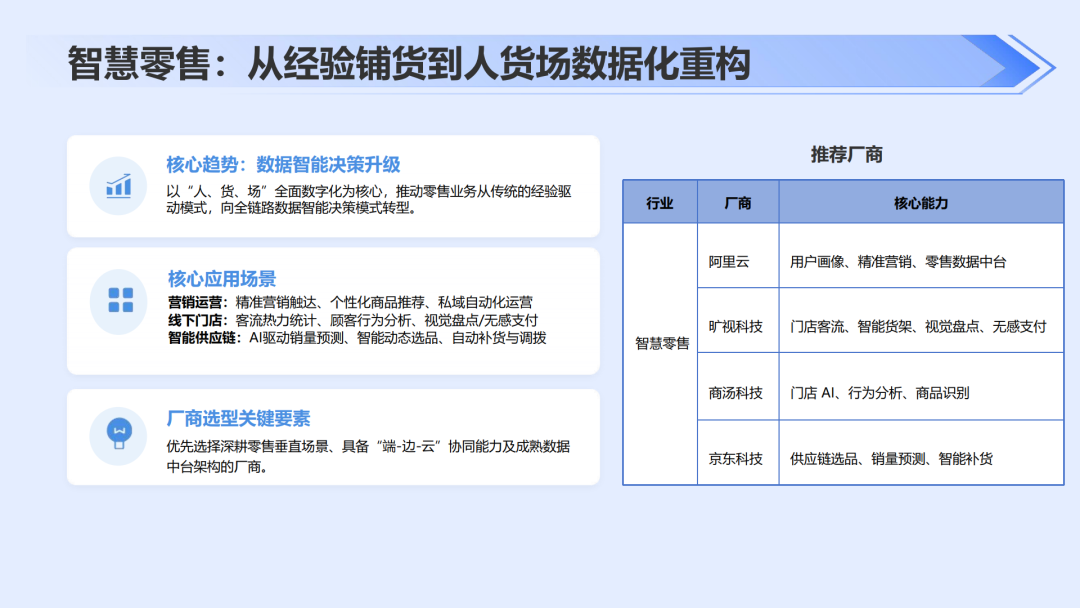Click the four-squares grid icon

tap(121, 300)
